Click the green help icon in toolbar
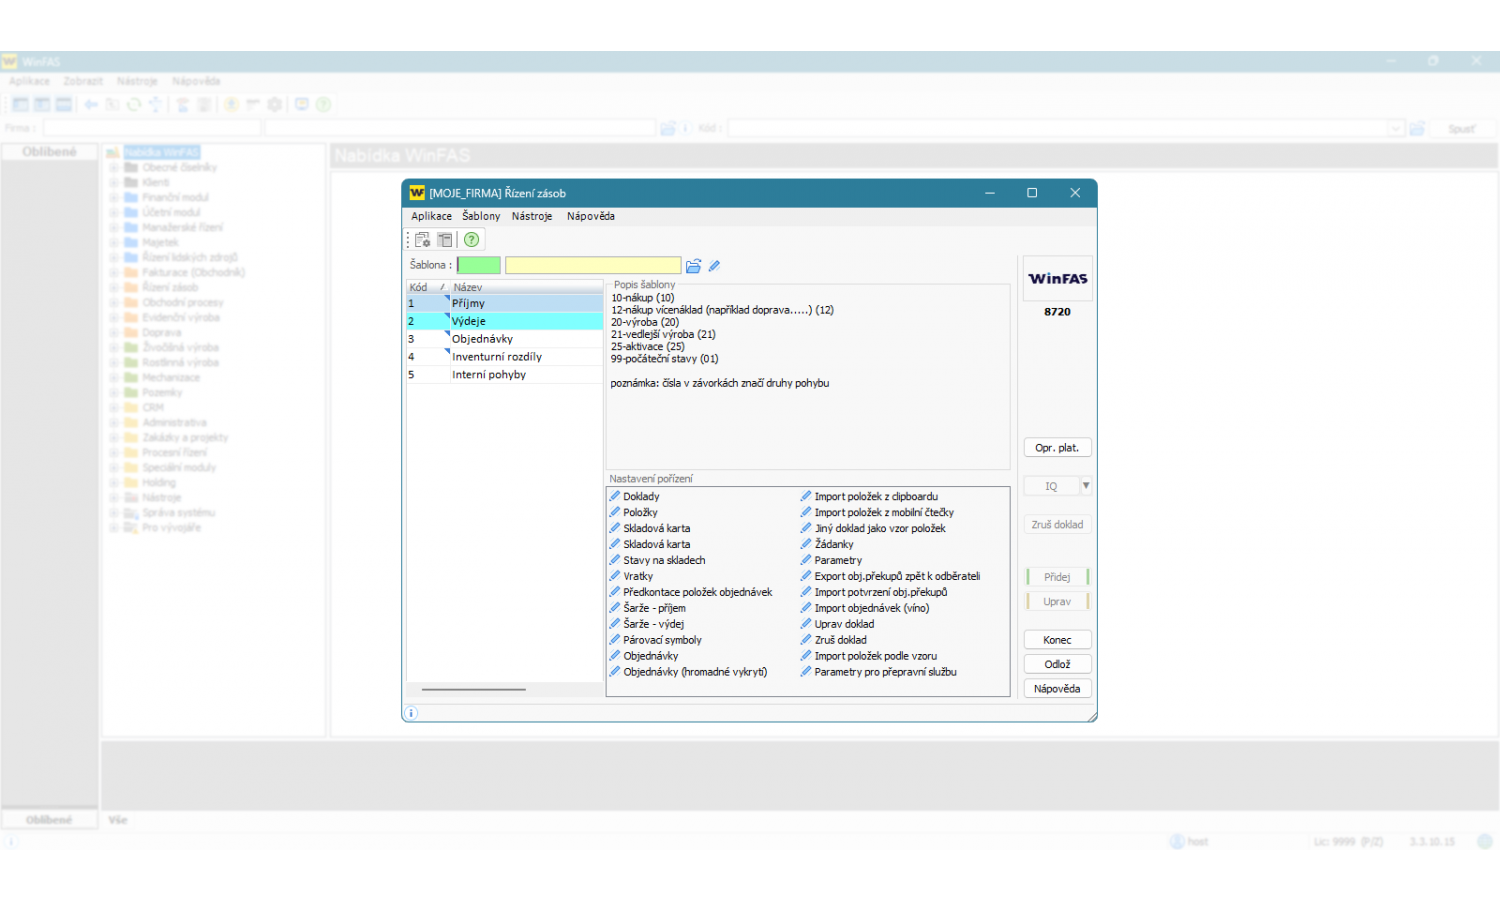This screenshot has width=1500, height=900. coord(471,240)
